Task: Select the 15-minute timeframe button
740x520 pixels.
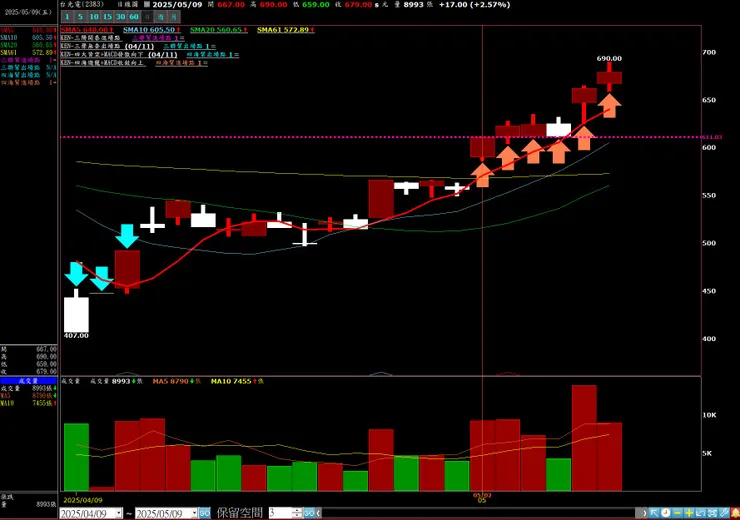Action: pos(107,17)
